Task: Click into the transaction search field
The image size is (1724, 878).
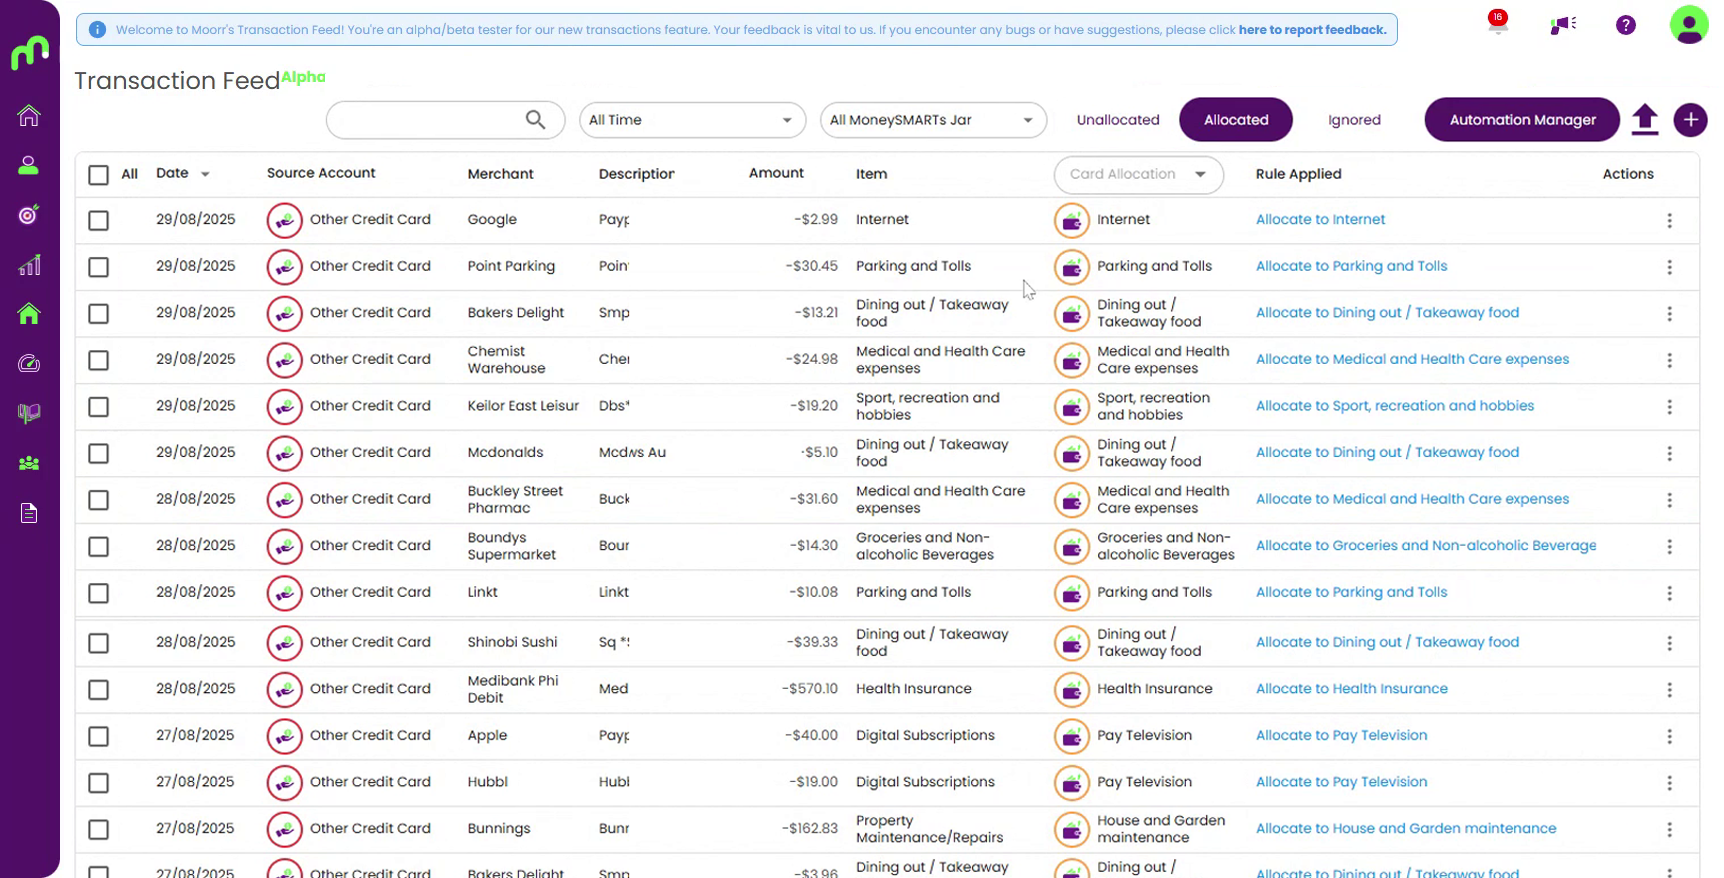Action: point(425,120)
